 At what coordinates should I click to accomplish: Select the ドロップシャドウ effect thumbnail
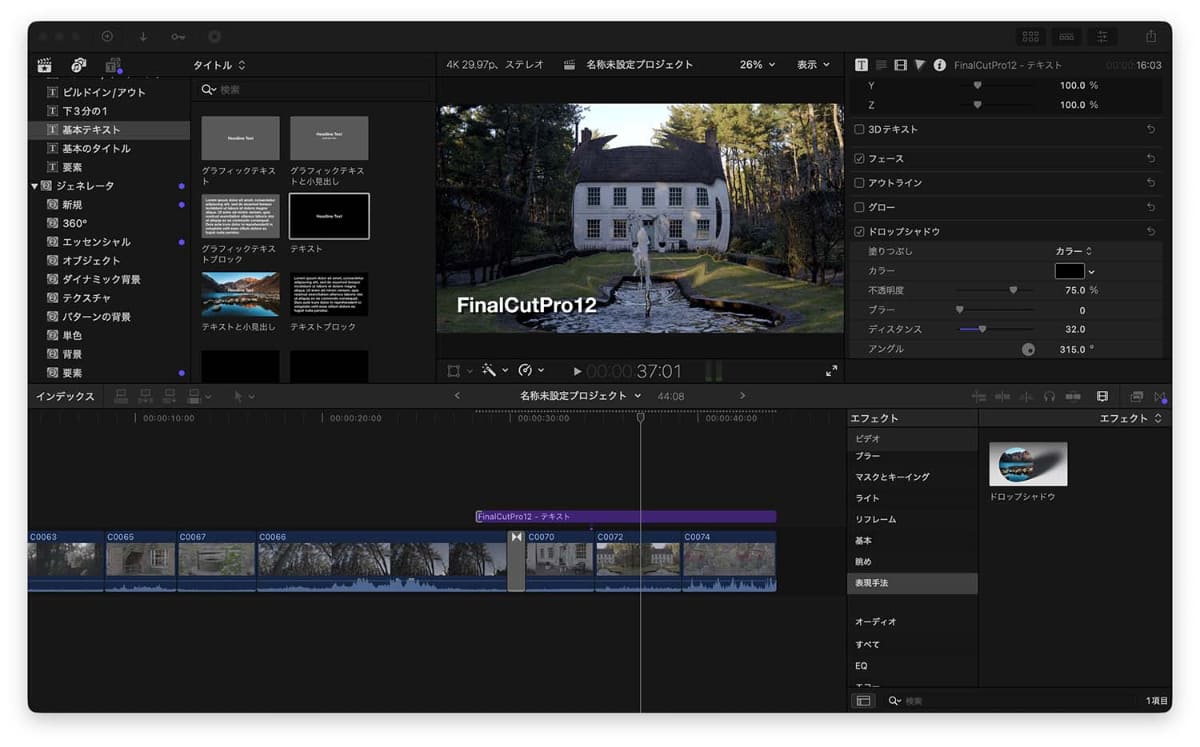point(1028,465)
